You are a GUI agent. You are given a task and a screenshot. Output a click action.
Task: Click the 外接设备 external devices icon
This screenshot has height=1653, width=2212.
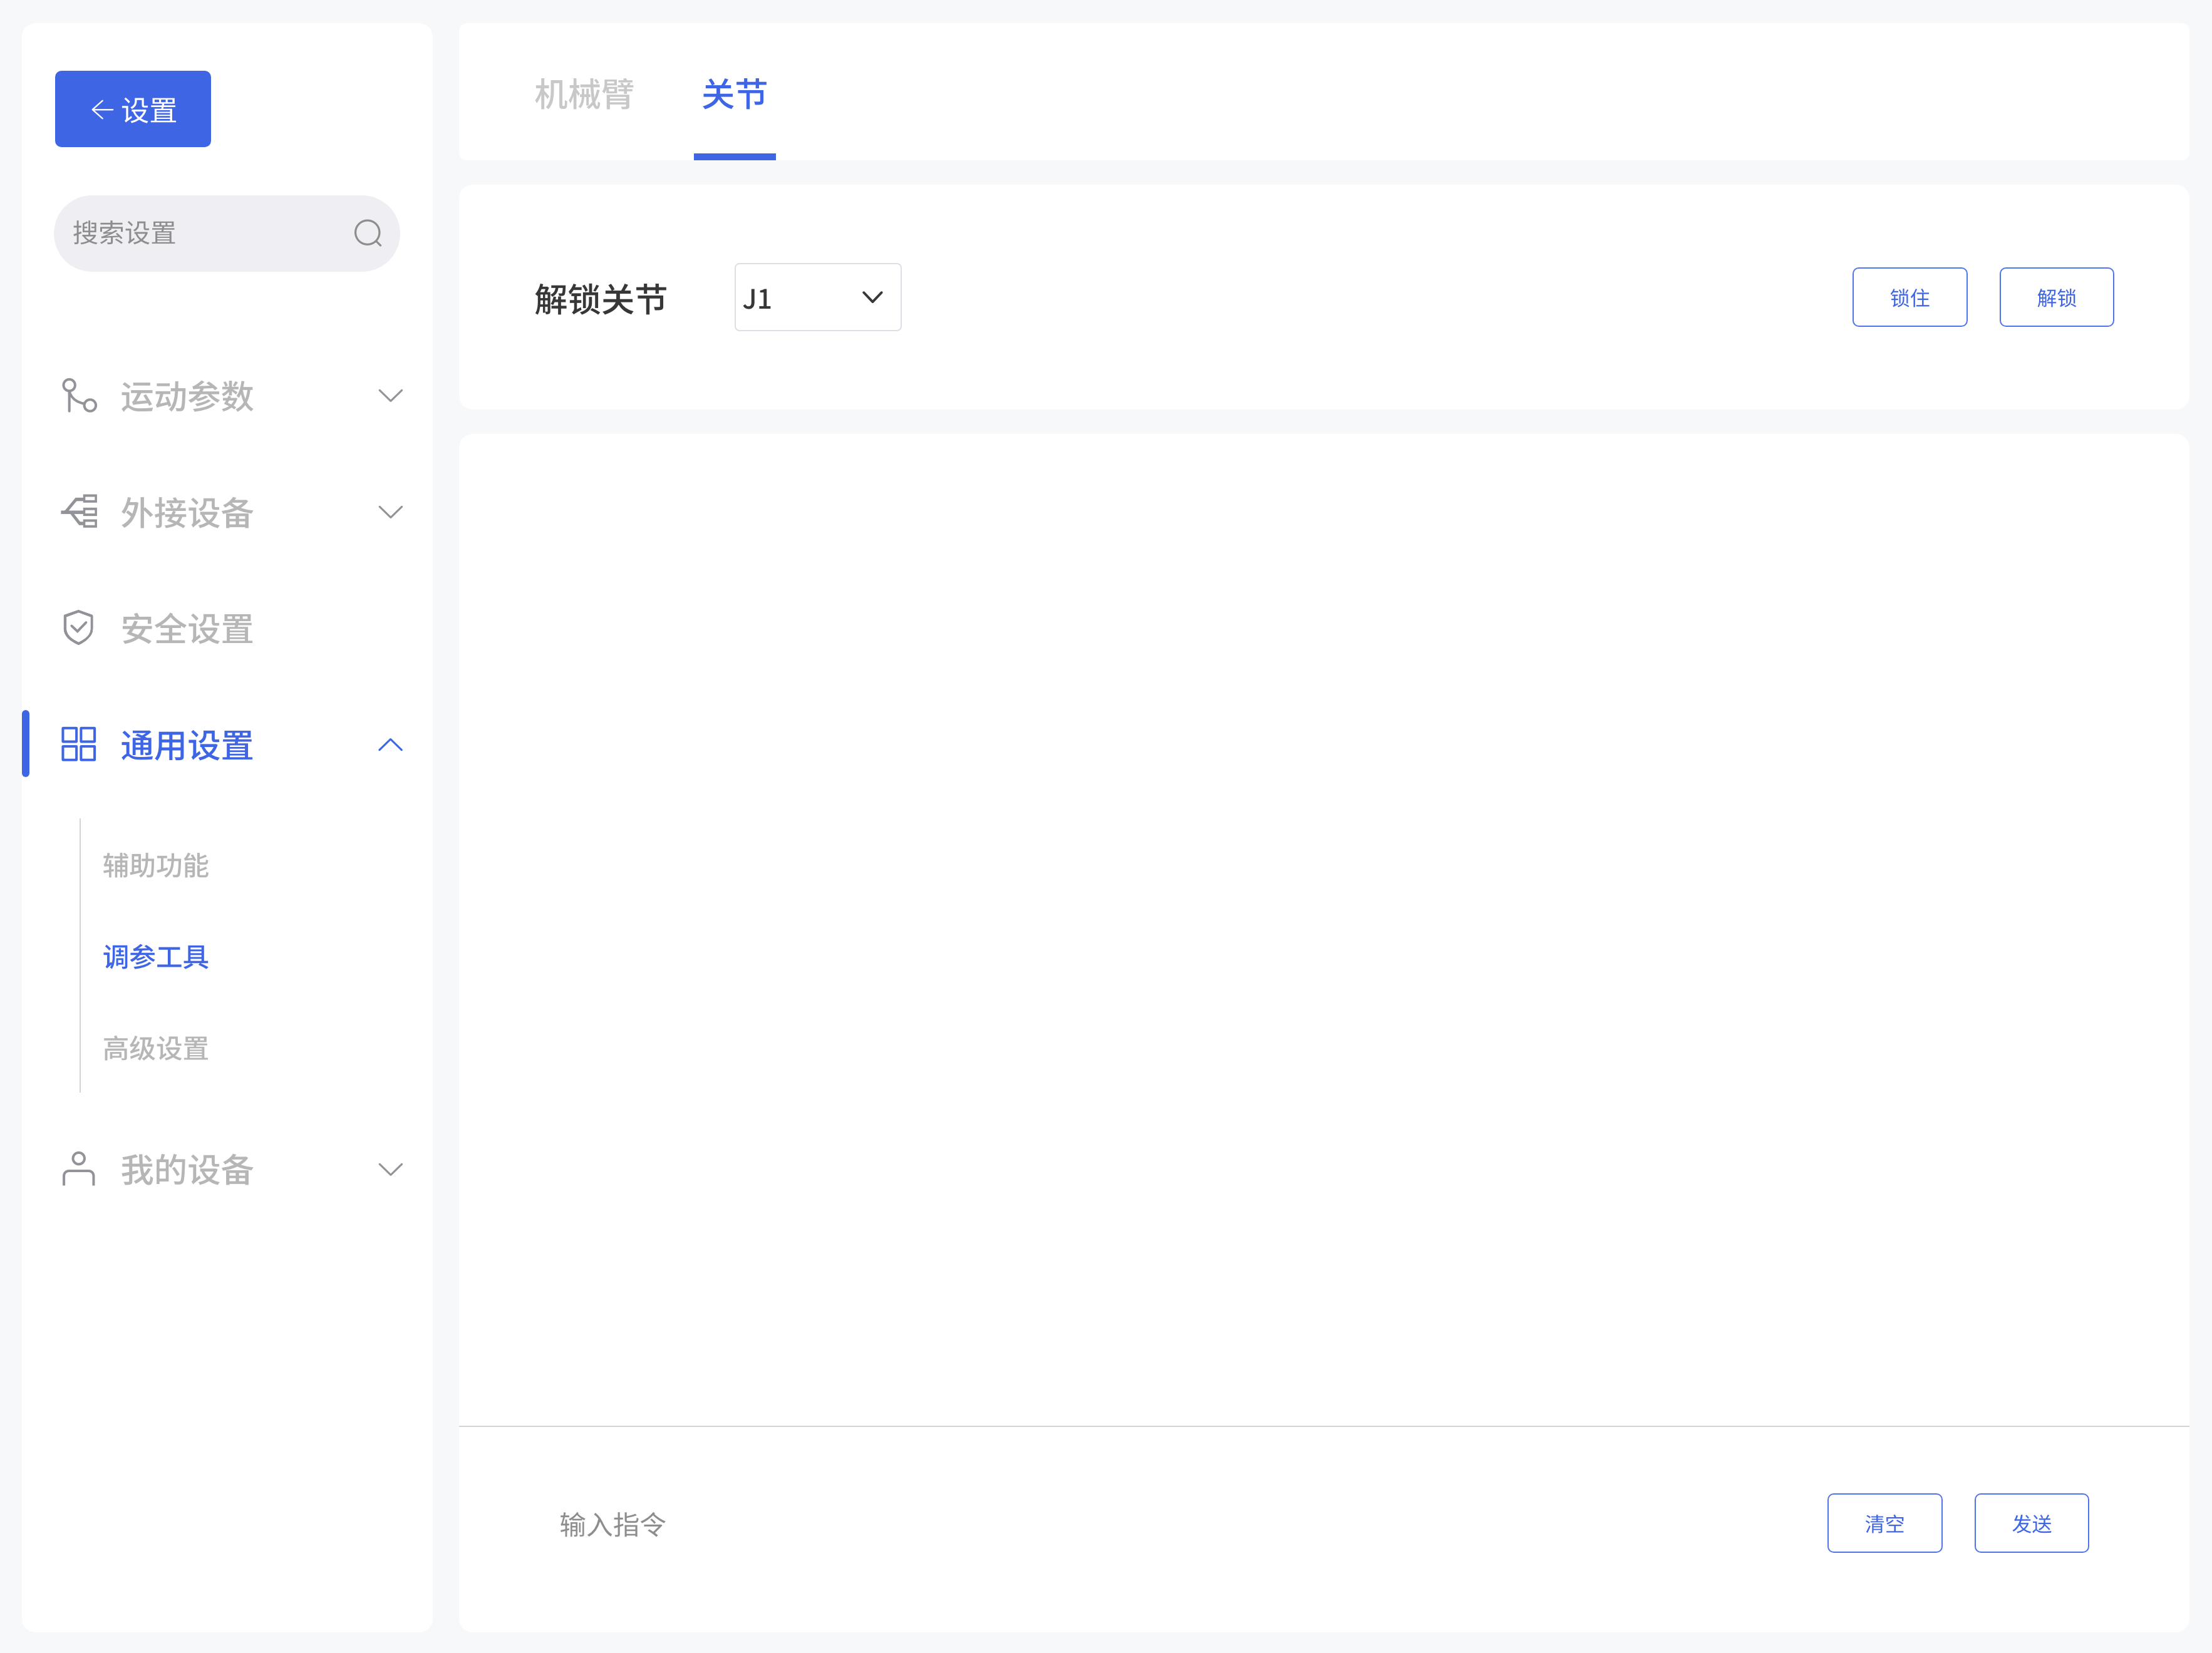coord(78,511)
